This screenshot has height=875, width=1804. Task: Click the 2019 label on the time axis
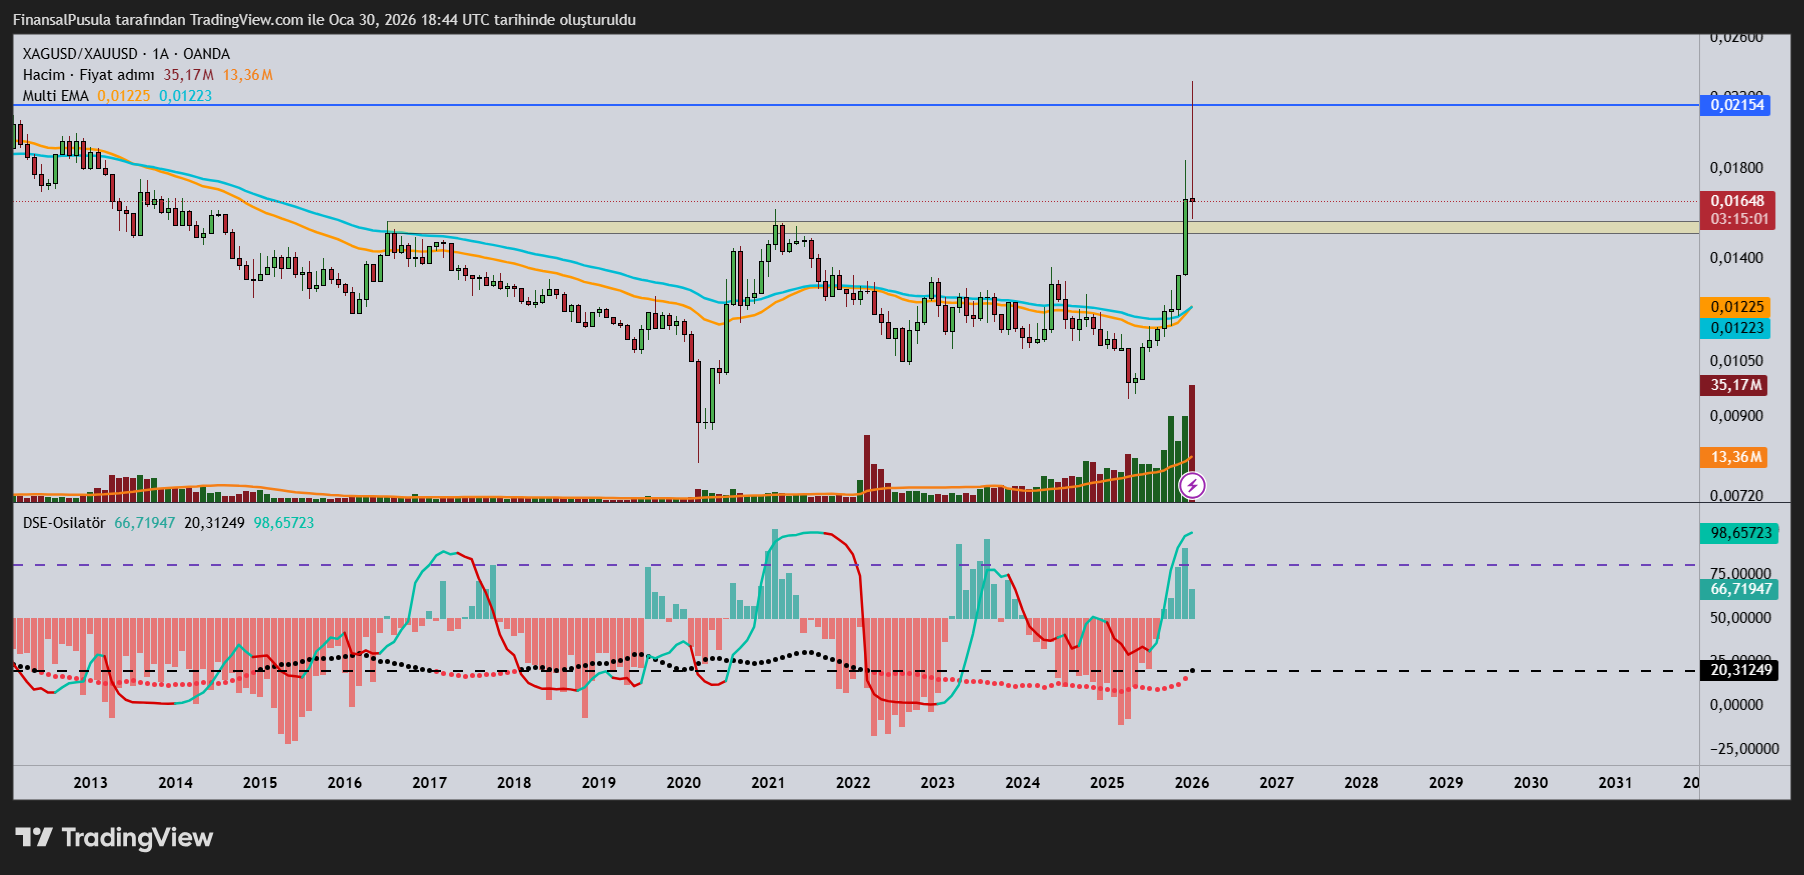pyautogui.click(x=599, y=783)
